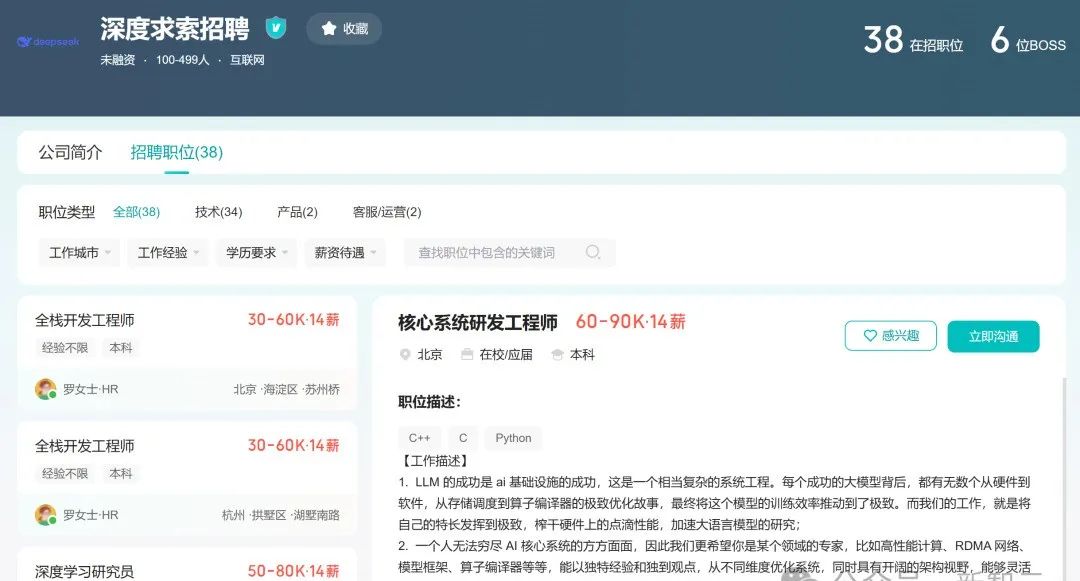This screenshot has height=581, width=1080.
Task: Filter positions by 客服/运营(2)
Action: [x=386, y=212]
